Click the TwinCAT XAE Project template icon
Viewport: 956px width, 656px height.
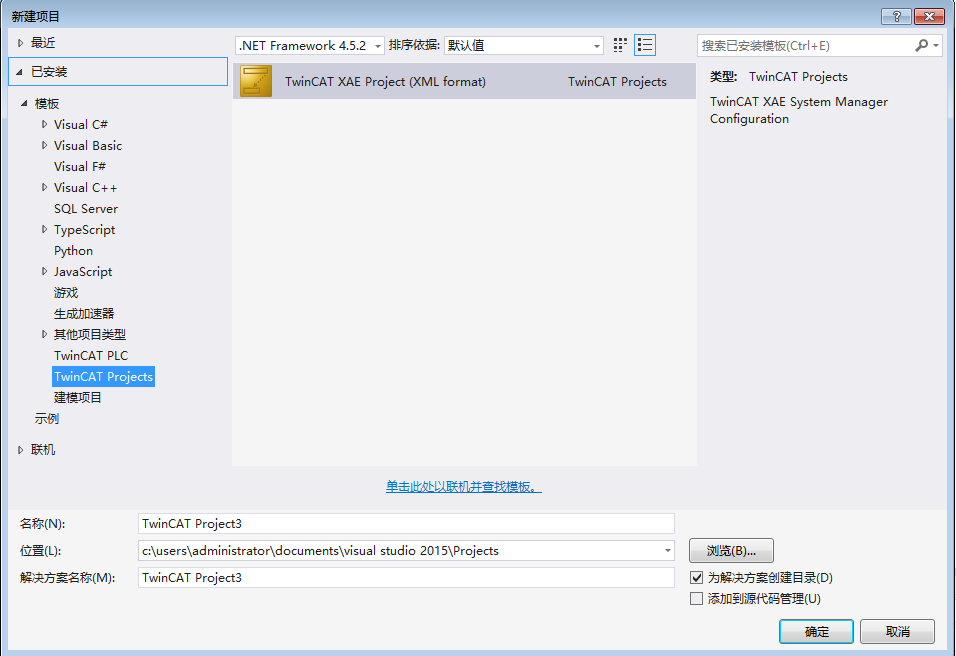(x=255, y=81)
